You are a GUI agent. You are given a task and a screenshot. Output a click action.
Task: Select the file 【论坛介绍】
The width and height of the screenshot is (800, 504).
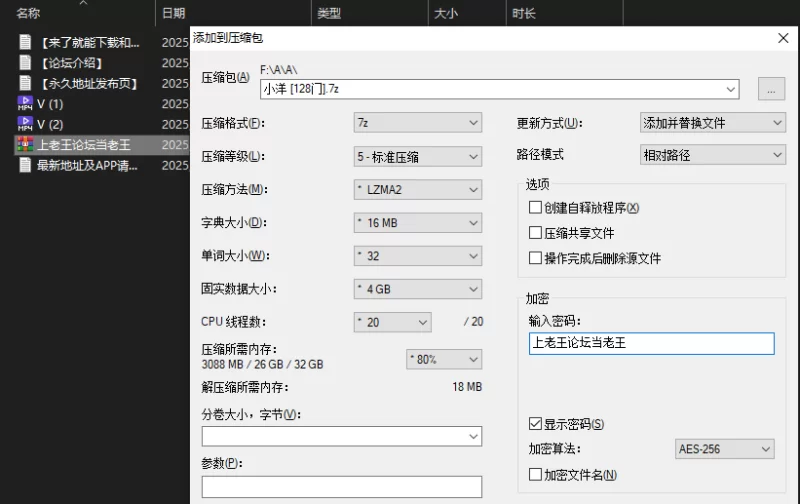click(72, 63)
